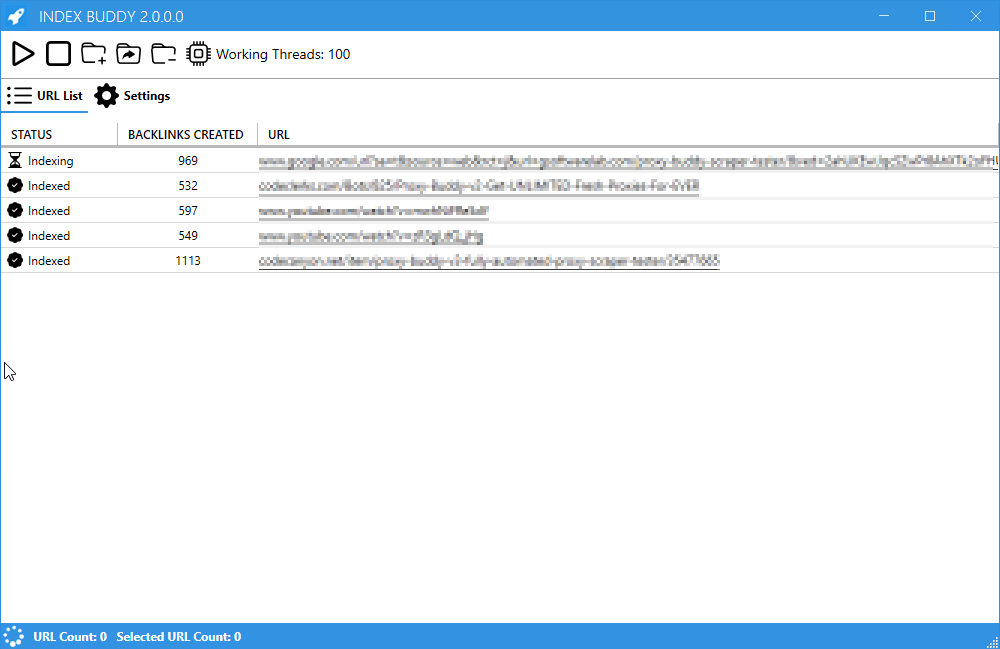The height and width of the screenshot is (649, 1000).
Task: Click the hourglass icon in the Indexing row
Action: coord(15,160)
